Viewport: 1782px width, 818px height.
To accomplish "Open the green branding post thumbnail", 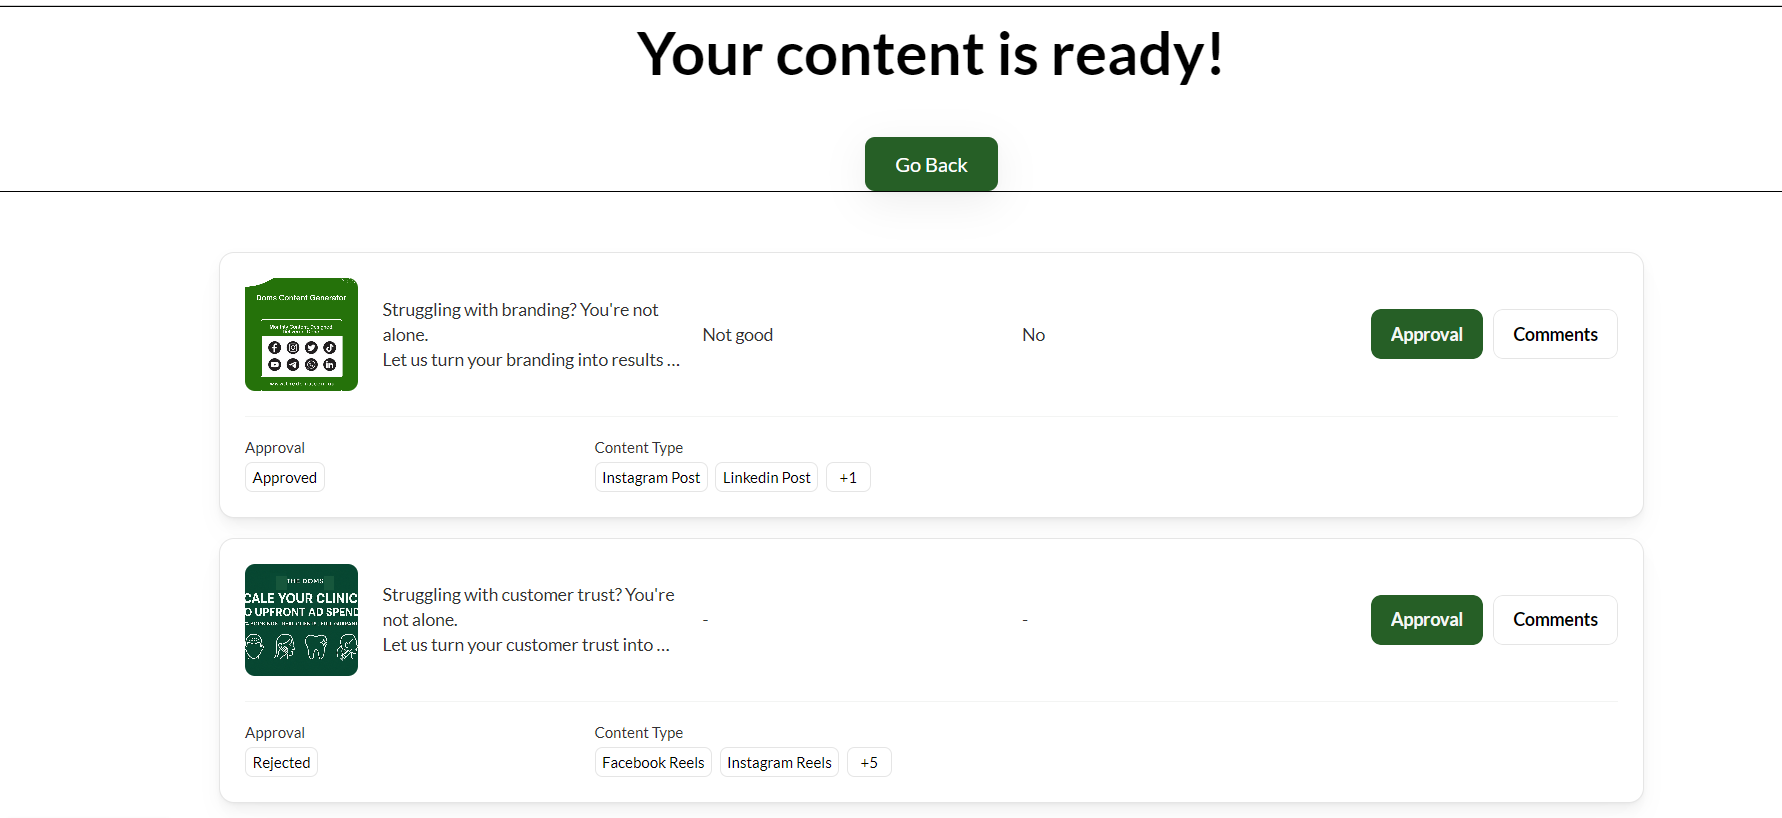I will click(x=301, y=334).
